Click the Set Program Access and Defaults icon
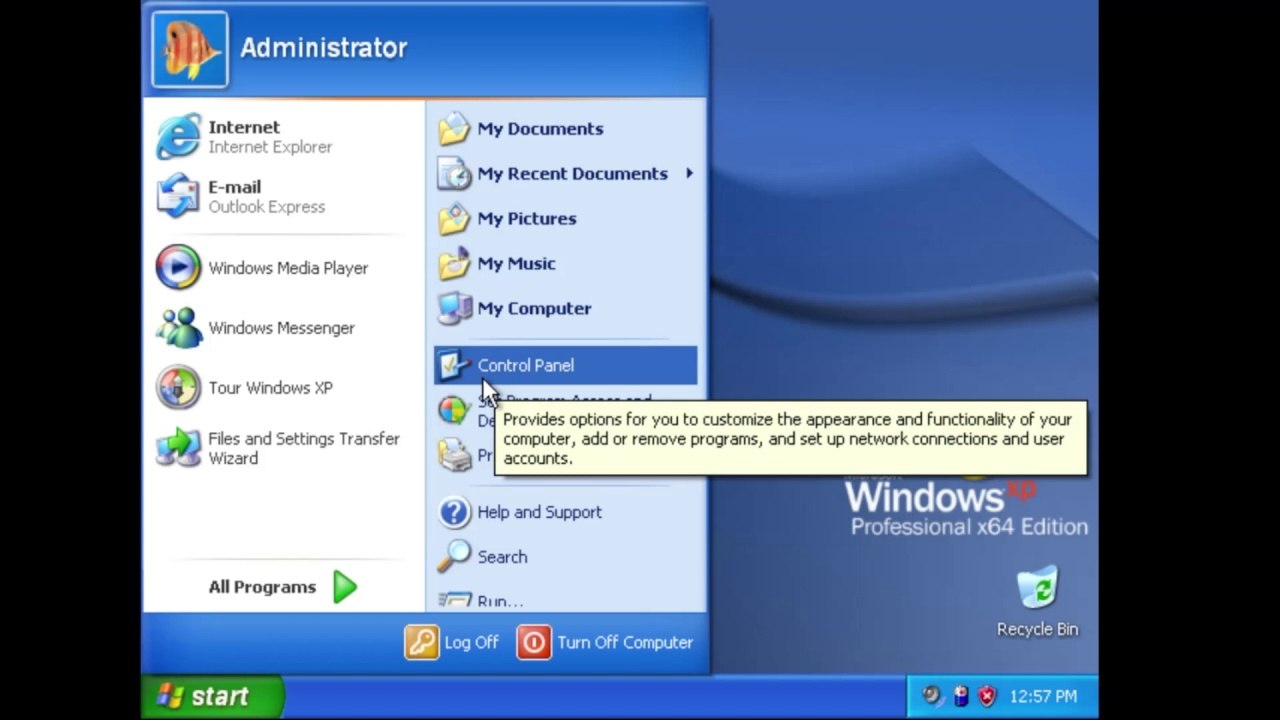The height and width of the screenshot is (720, 1280). [x=454, y=410]
